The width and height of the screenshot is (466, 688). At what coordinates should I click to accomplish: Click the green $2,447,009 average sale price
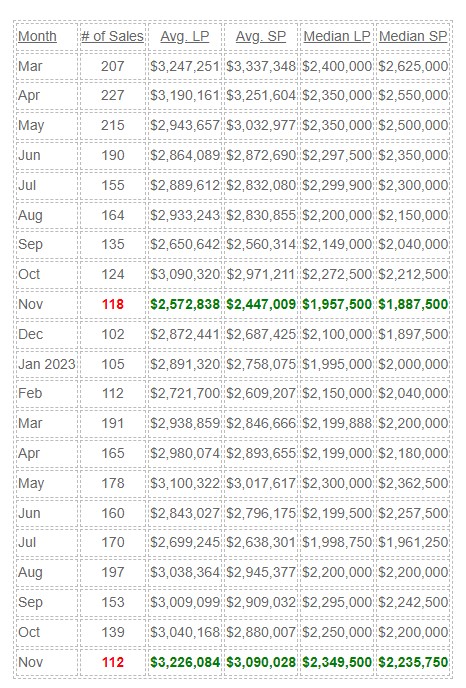coord(261,304)
